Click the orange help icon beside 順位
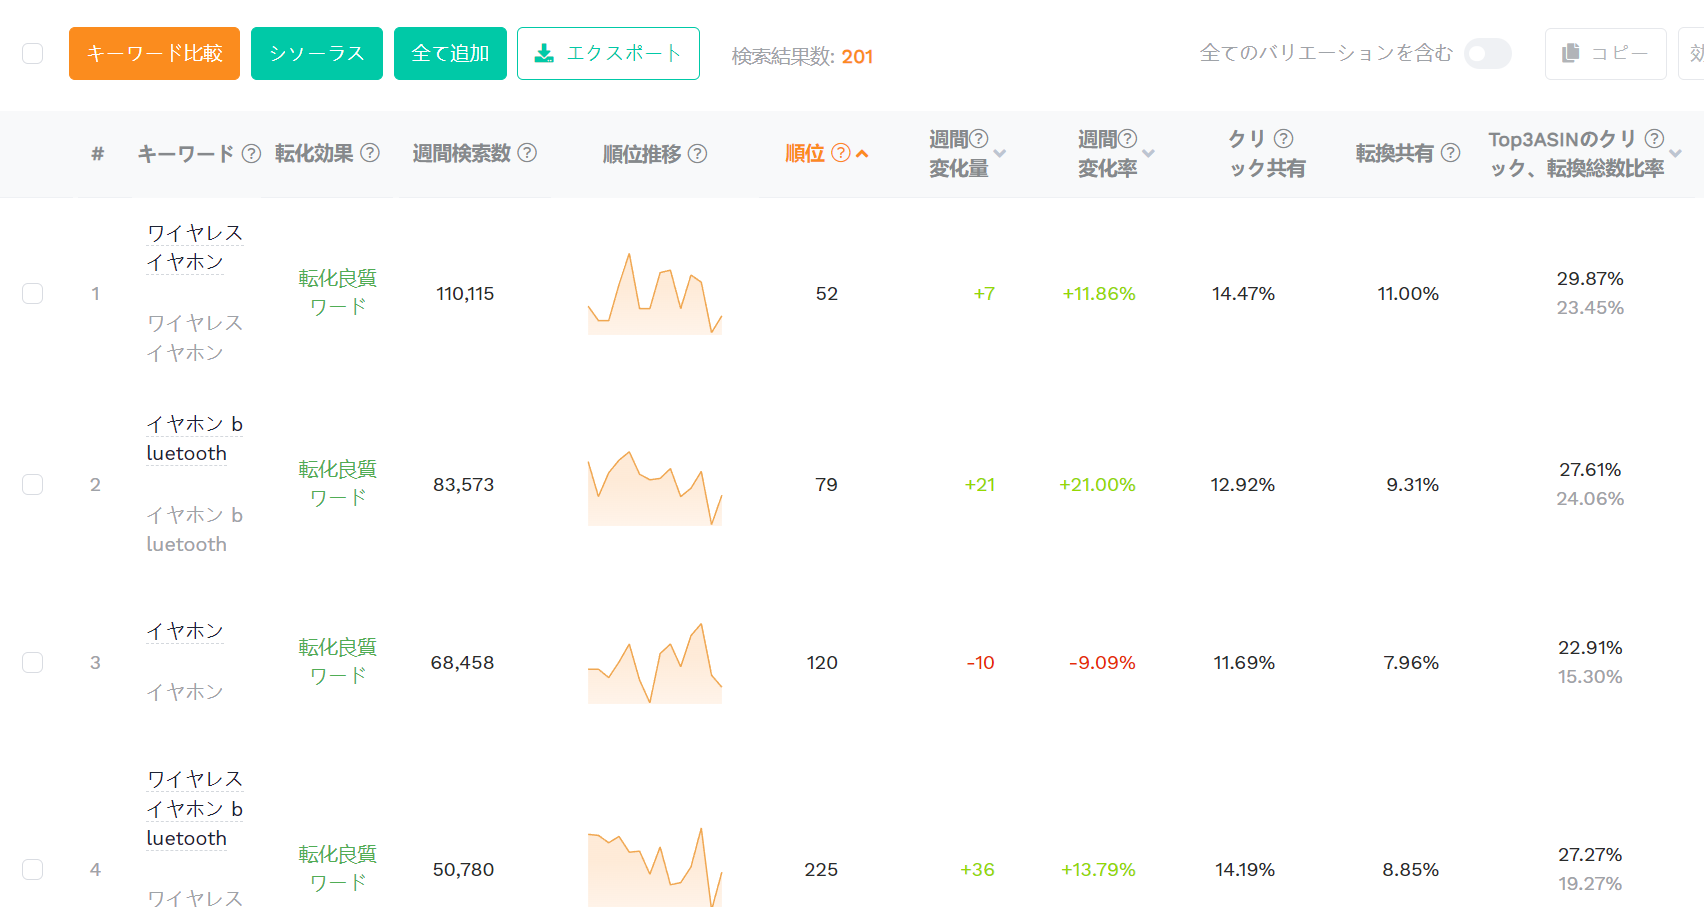Image resolution: width=1704 pixels, height=907 pixels. 841,153
